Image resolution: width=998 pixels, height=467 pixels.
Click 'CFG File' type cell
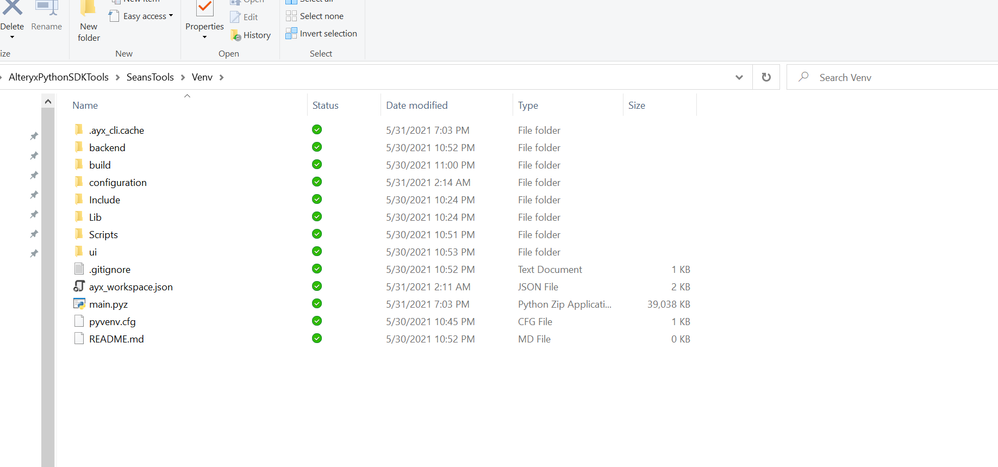click(535, 321)
